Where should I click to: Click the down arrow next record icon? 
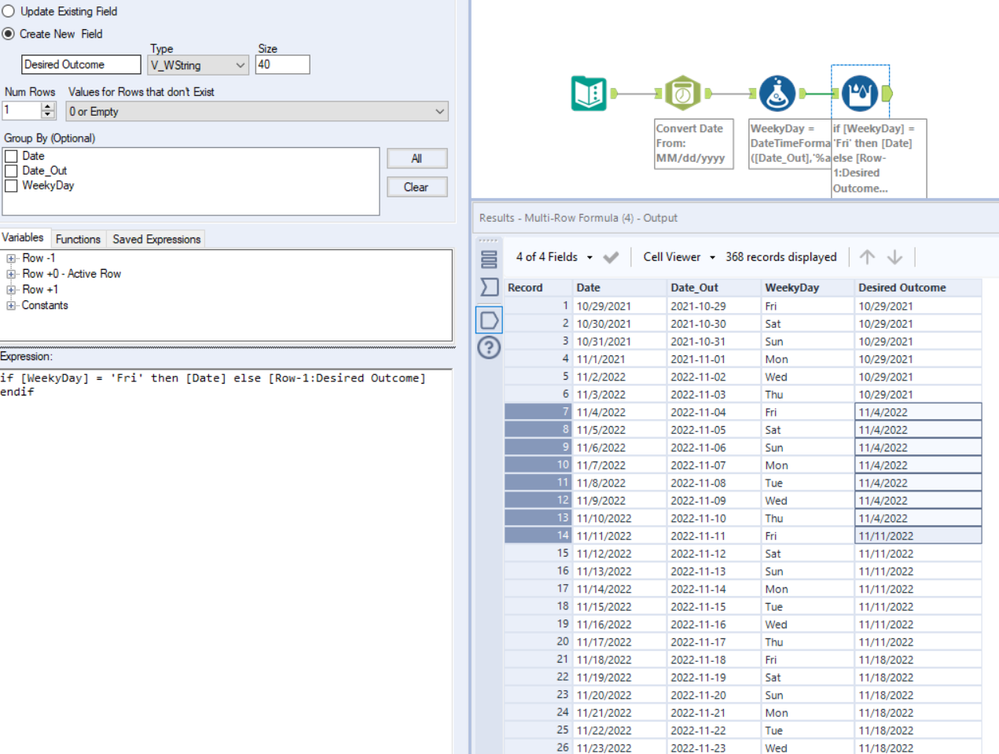coord(895,257)
